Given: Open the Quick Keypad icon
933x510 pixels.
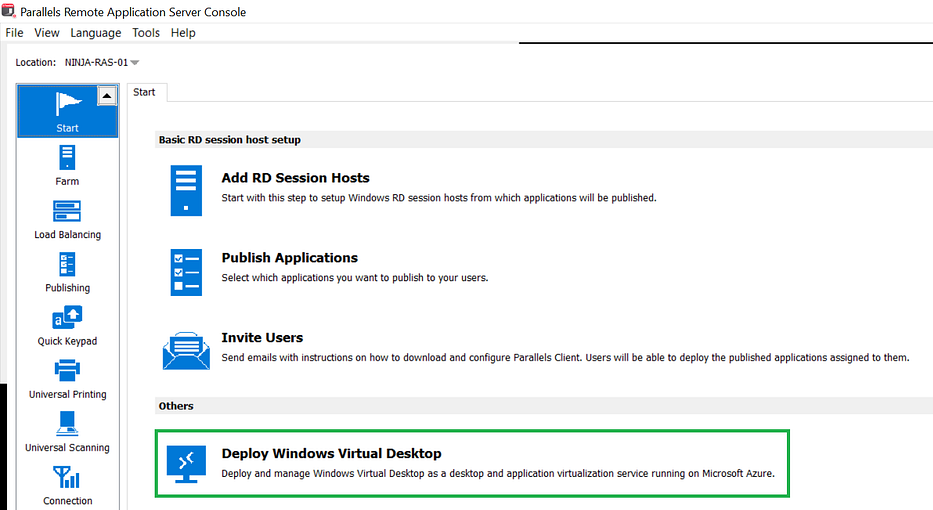Looking at the screenshot, I should [67, 318].
